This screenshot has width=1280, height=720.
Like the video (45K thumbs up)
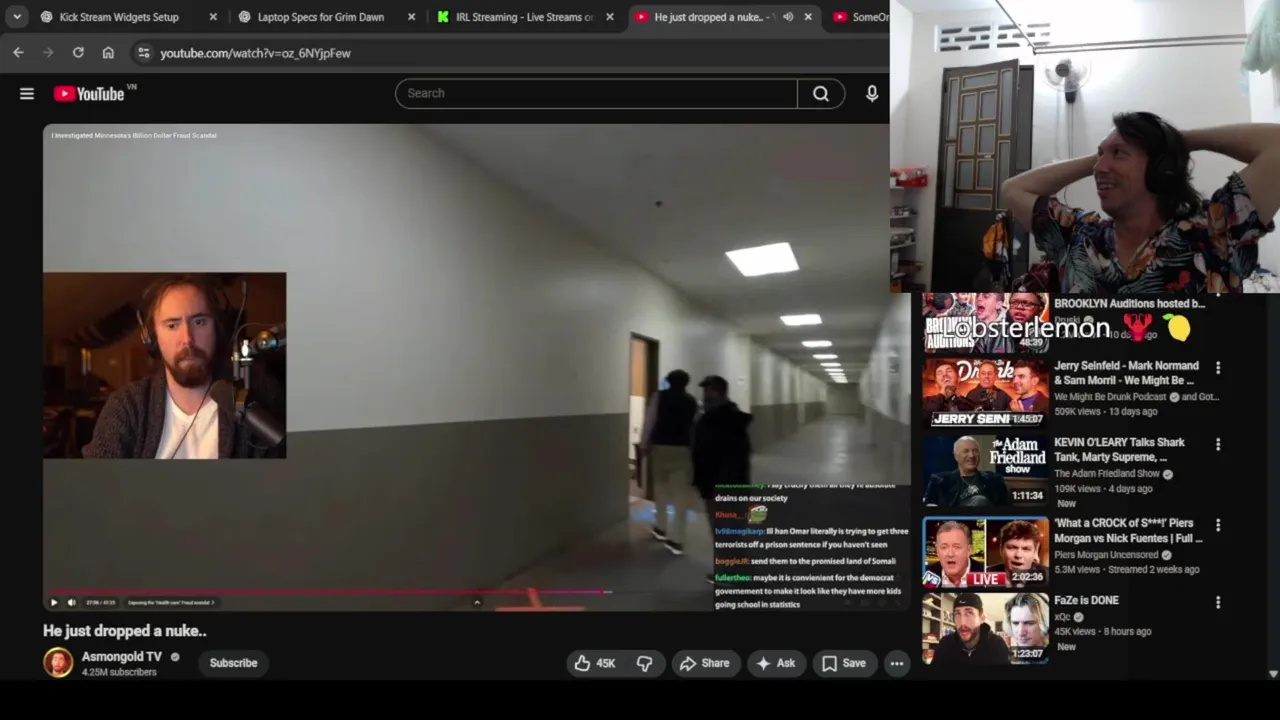(x=594, y=663)
